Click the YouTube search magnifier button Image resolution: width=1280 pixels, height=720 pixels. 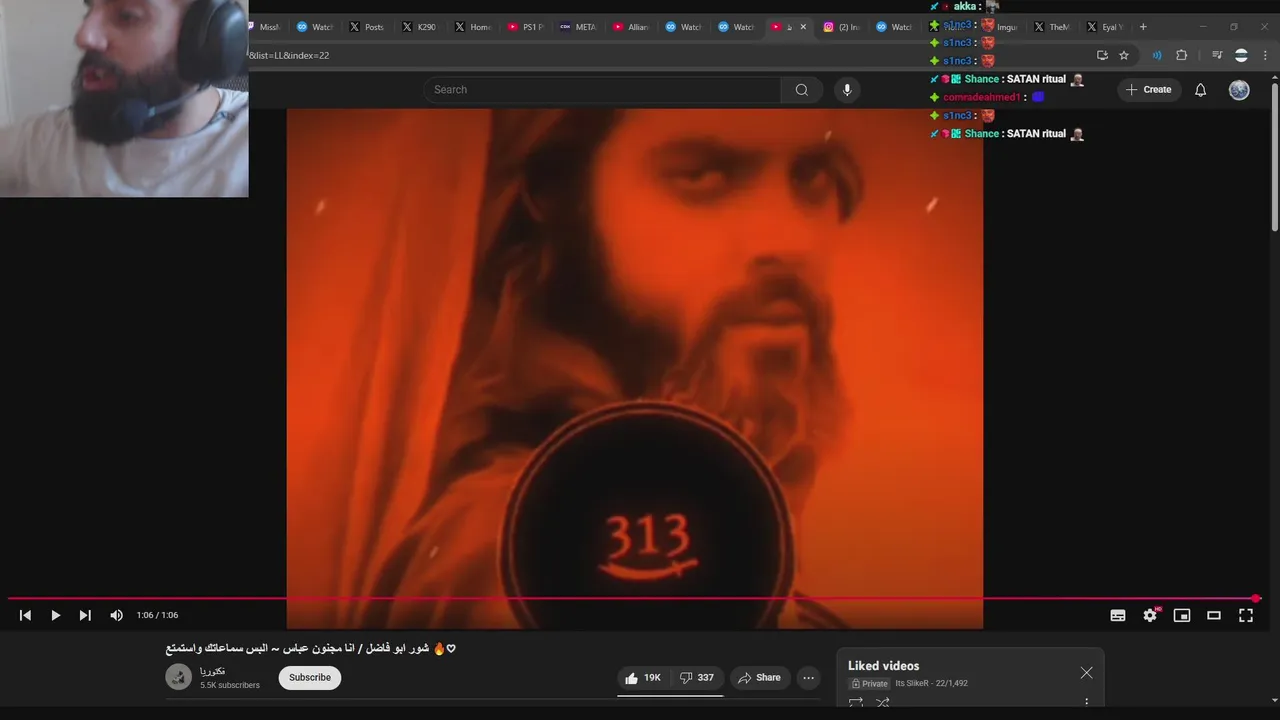pyautogui.click(x=802, y=90)
